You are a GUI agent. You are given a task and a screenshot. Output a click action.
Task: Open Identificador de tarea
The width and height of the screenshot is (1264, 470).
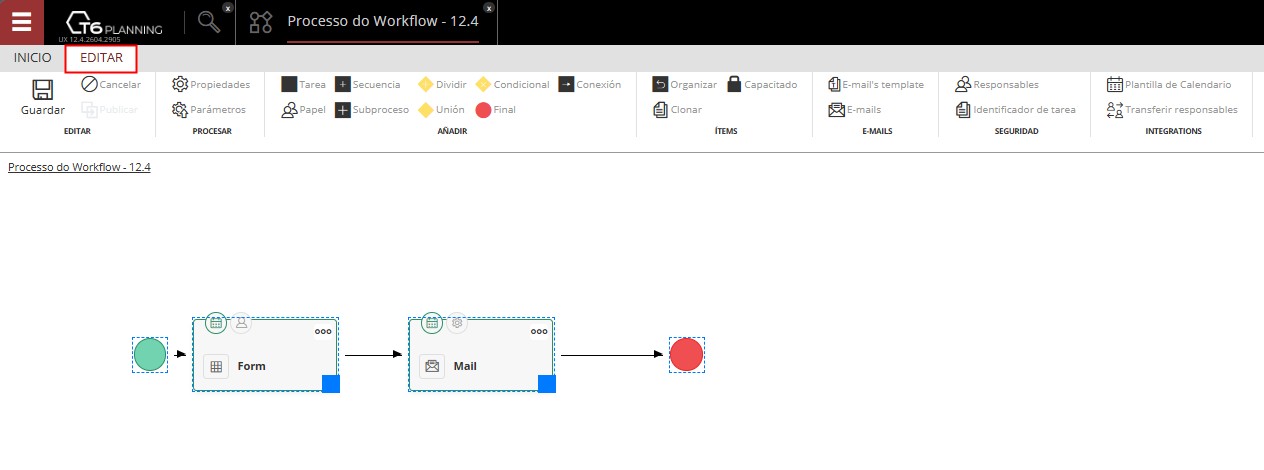pyautogui.click(x=1016, y=110)
